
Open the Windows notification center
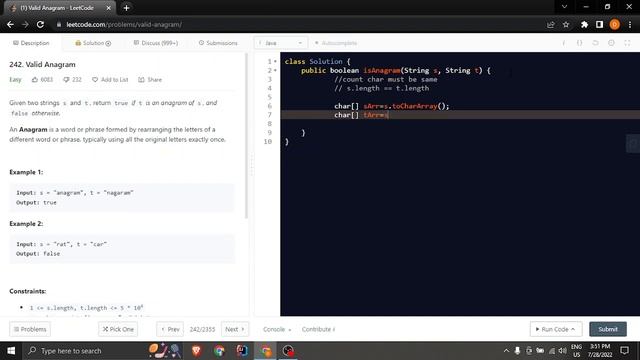point(624,351)
